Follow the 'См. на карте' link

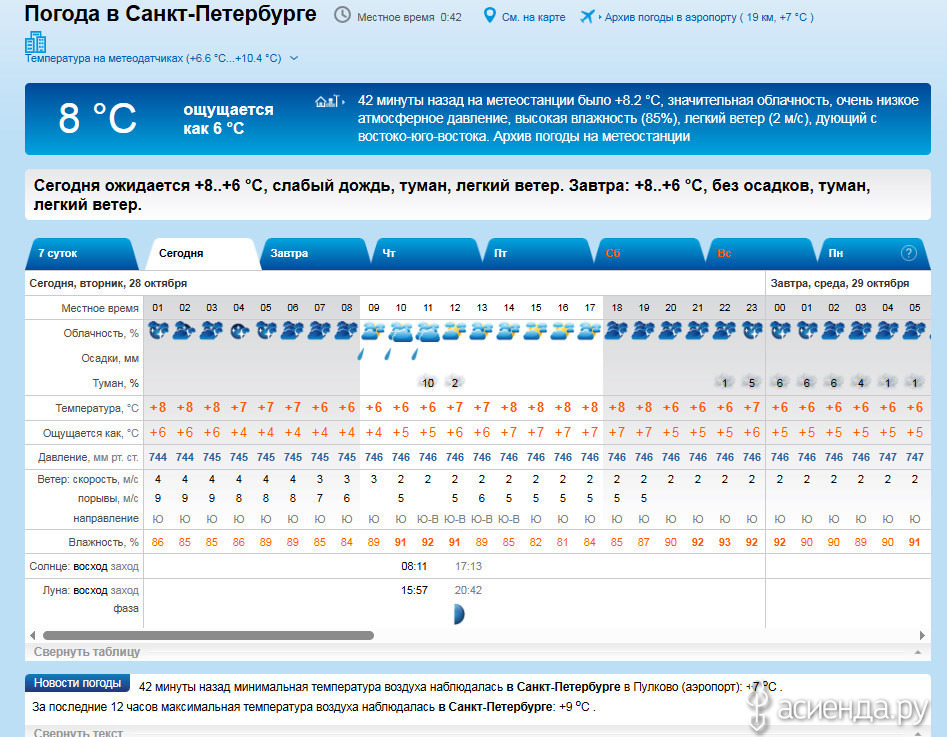pyautogui.click(x=533, y=17)
